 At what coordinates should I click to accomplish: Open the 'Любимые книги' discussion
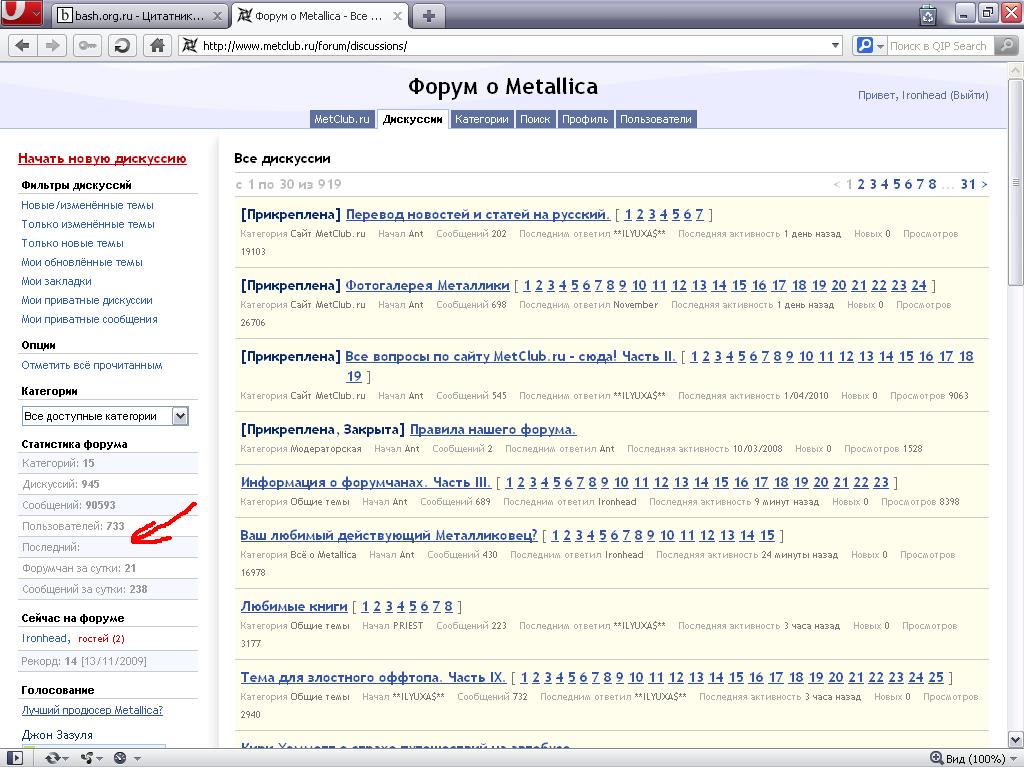pyautogui.click(x=294, y=606)
